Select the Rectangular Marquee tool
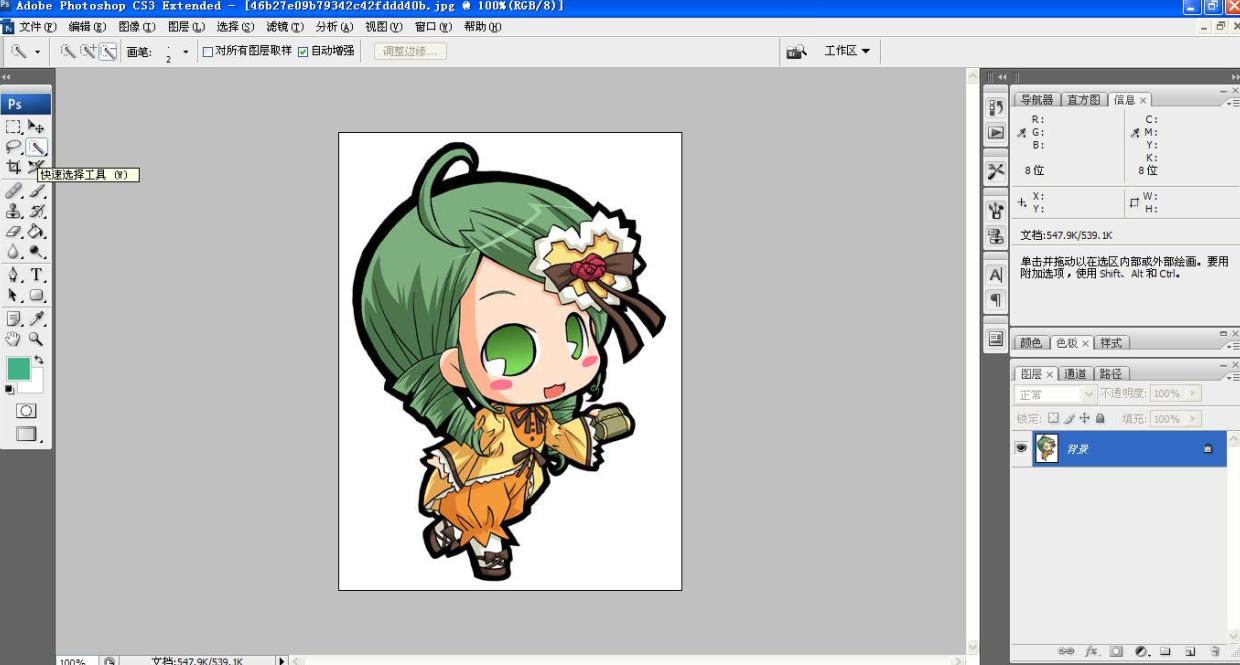This screenshot has width=1240, height=665. tap(14, 127)
